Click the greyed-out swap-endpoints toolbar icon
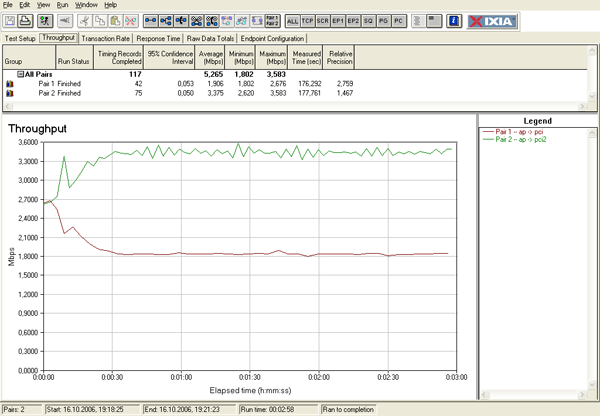Screen dimensions: 600x416 click(x=257, y=21)
